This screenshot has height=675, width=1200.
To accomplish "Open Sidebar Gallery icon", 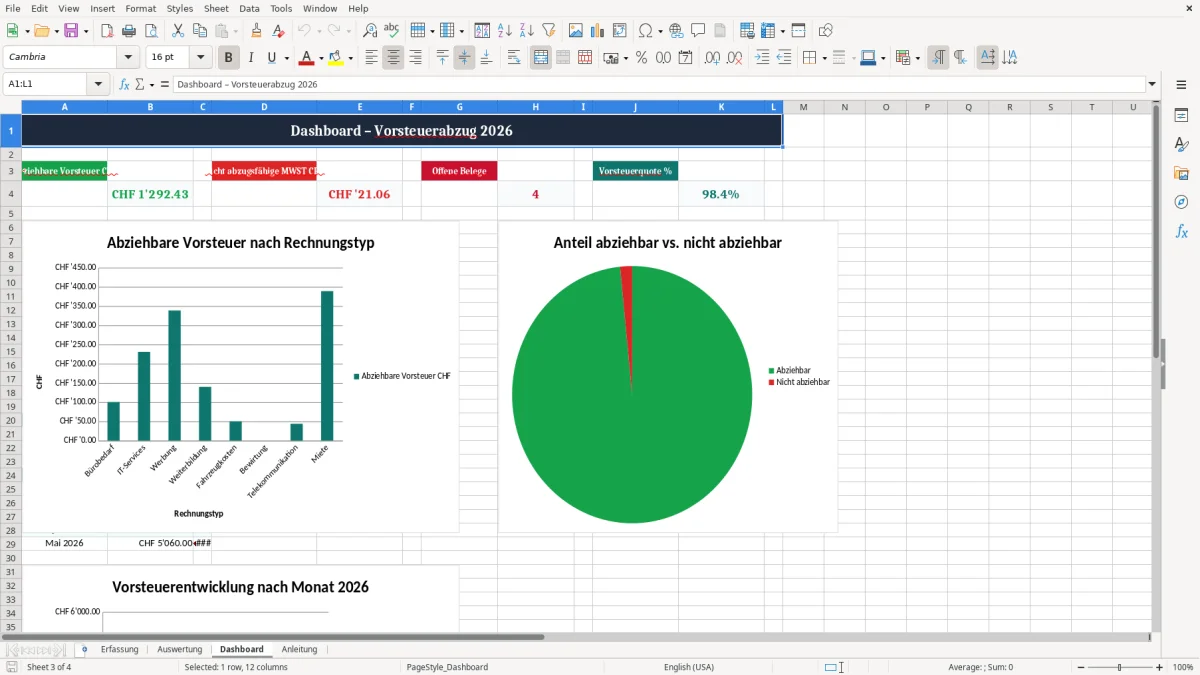I will (x=1181, y=173).
